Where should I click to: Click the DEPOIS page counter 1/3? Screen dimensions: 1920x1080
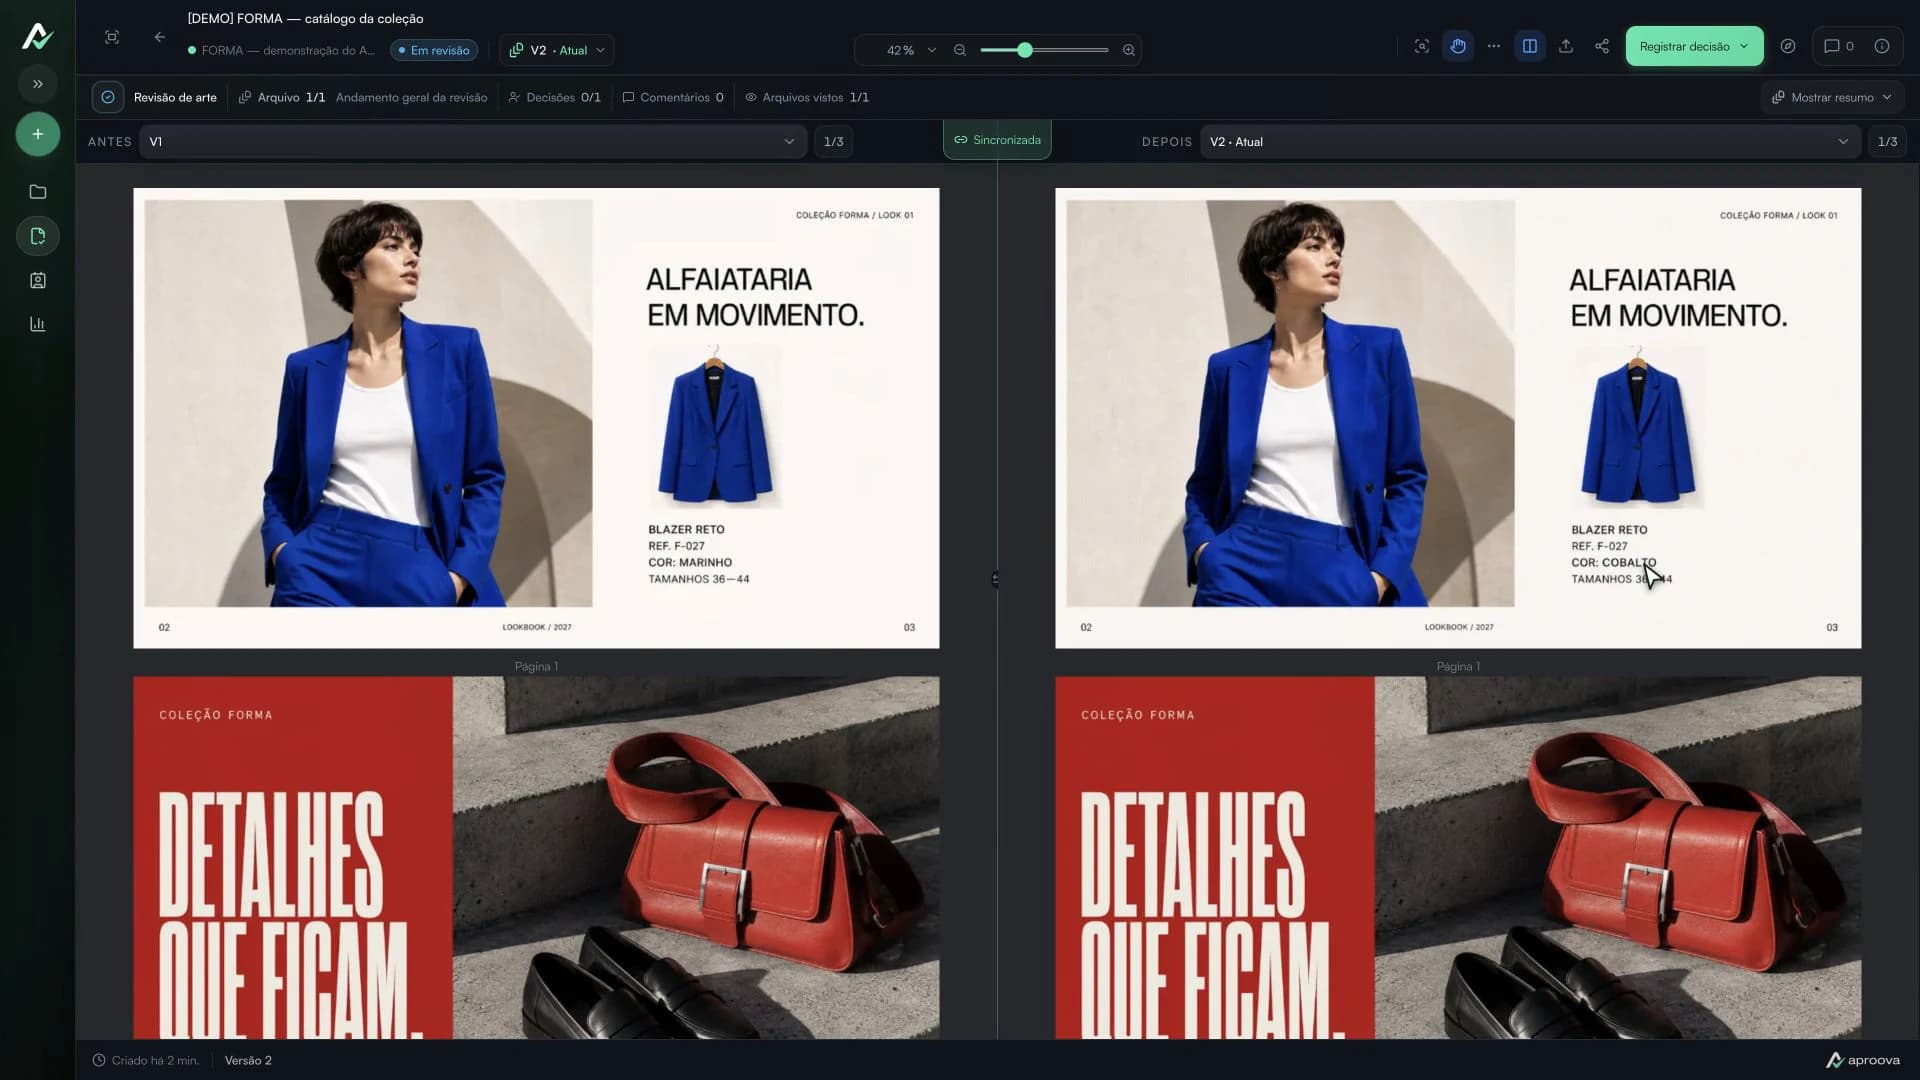tap(1887, 142)
